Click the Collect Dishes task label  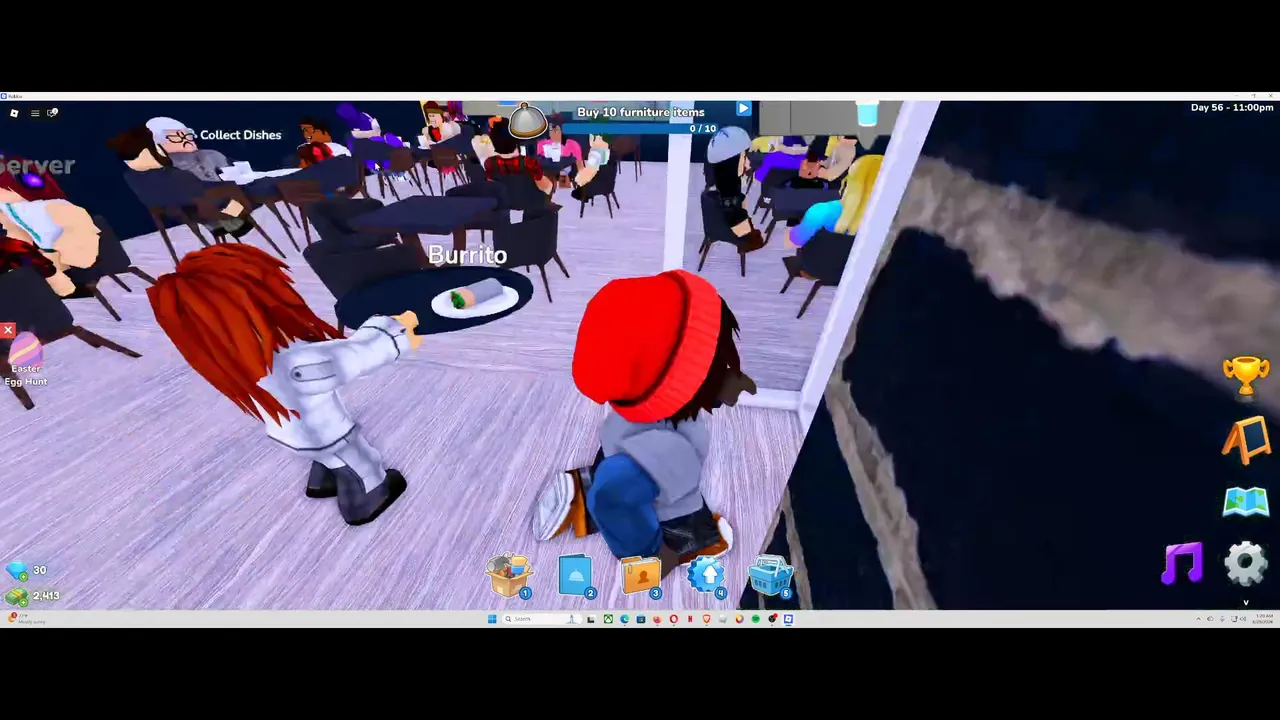pyautogui.click(x=240, y=135)
